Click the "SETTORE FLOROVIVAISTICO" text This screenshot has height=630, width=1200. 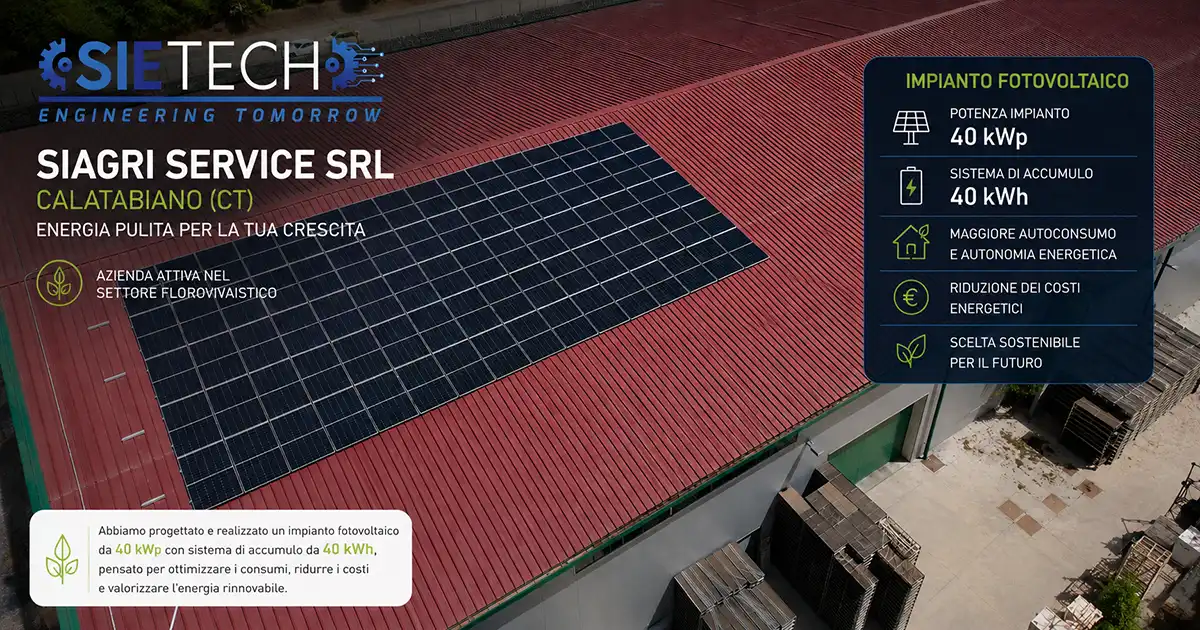pos(187,293)
